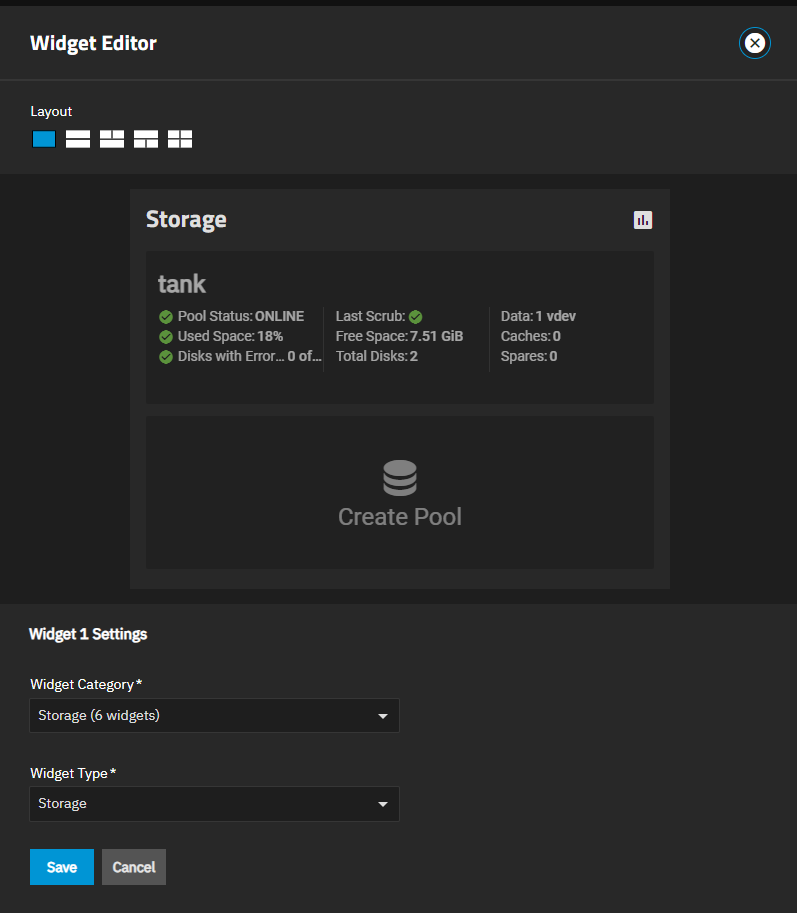Select the single-widget layout option
Viewport: 797px width, 913px height.
(44, 139)
